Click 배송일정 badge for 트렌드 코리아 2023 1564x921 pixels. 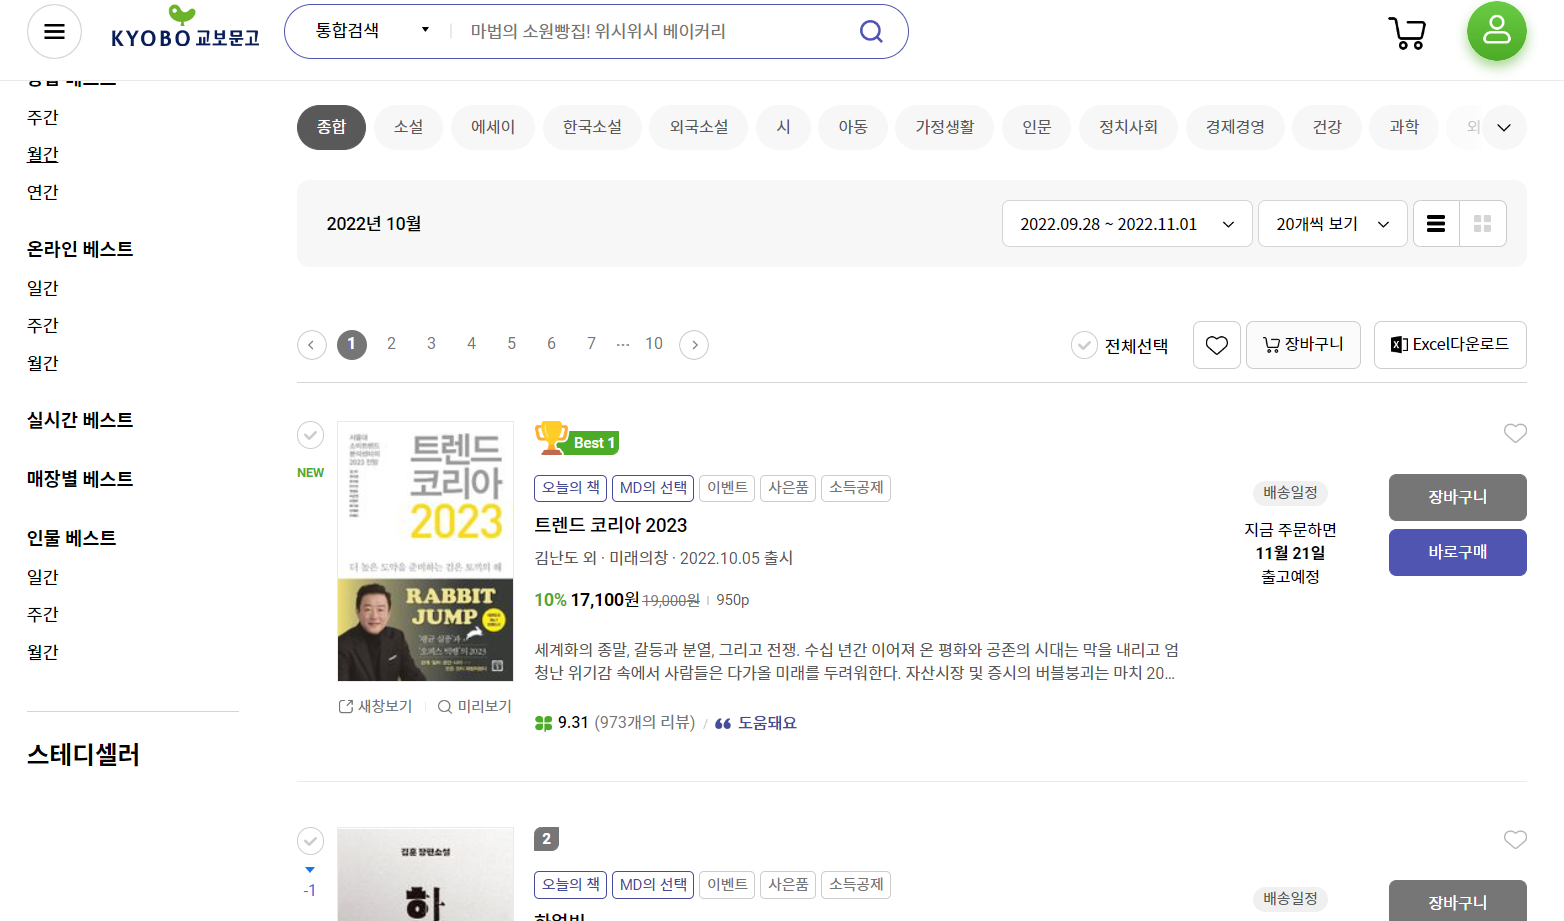click(x=1290, y=492)
